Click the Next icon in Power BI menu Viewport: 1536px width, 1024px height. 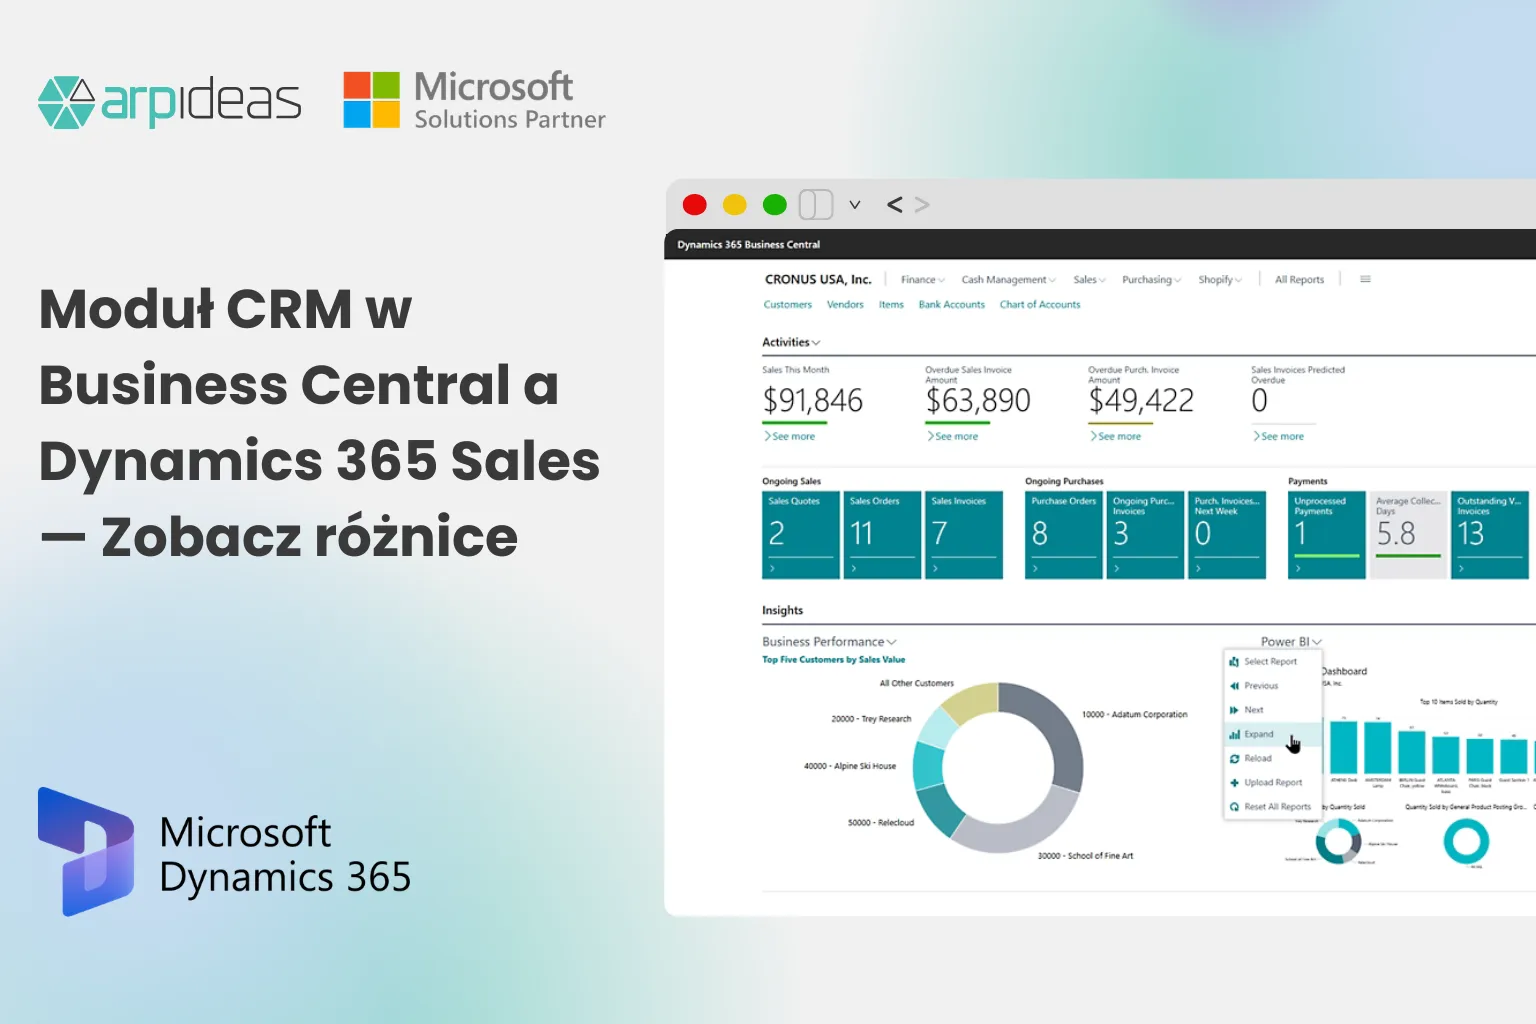tap(1234, 710)
